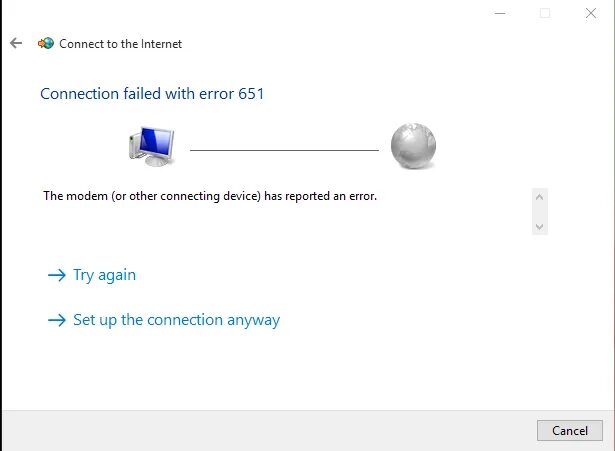Click the connection line between computer and globe

point(284,149)
